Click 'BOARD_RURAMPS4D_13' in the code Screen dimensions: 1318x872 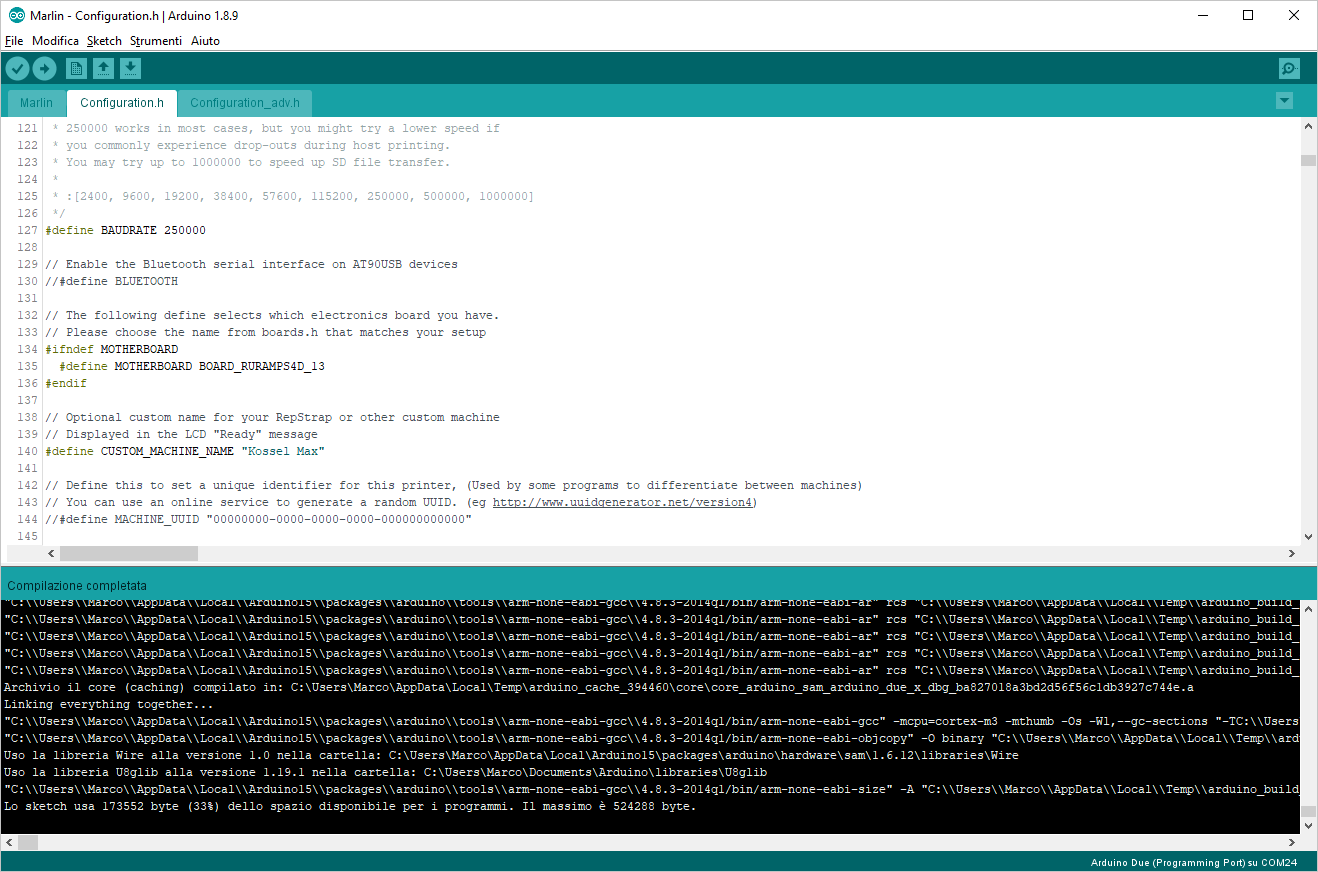[x=261, y=366]
